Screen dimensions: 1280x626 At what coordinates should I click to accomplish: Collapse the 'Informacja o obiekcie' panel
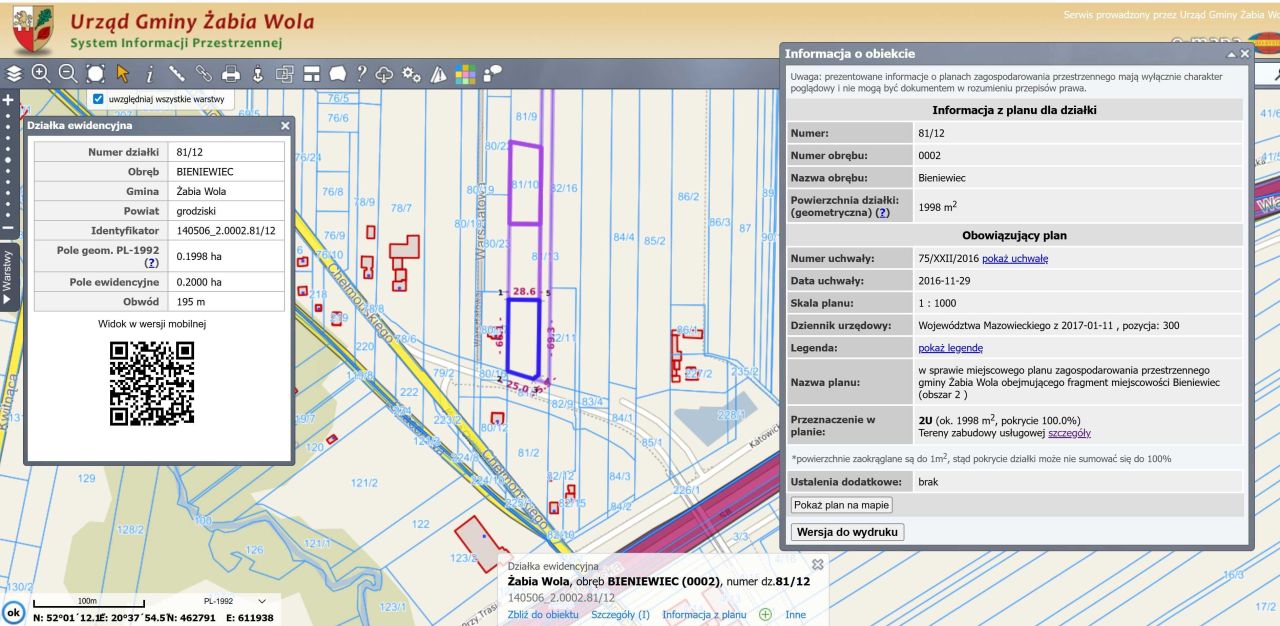point(1229,54)
